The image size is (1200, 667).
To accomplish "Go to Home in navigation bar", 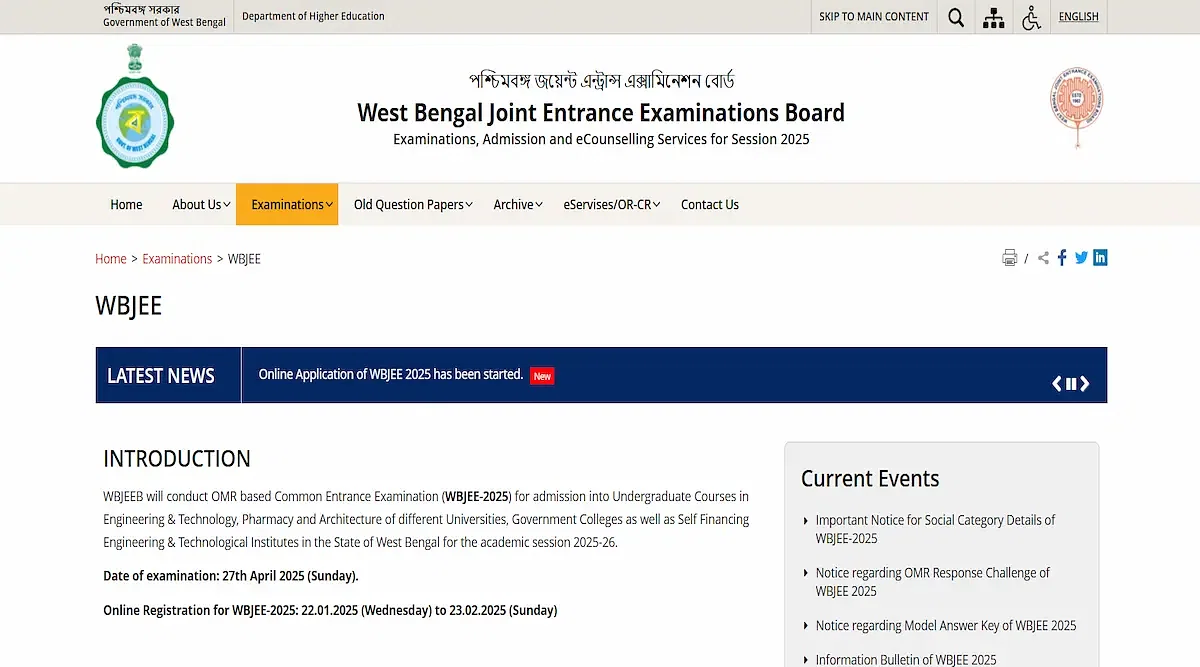I will coord(126,204).
